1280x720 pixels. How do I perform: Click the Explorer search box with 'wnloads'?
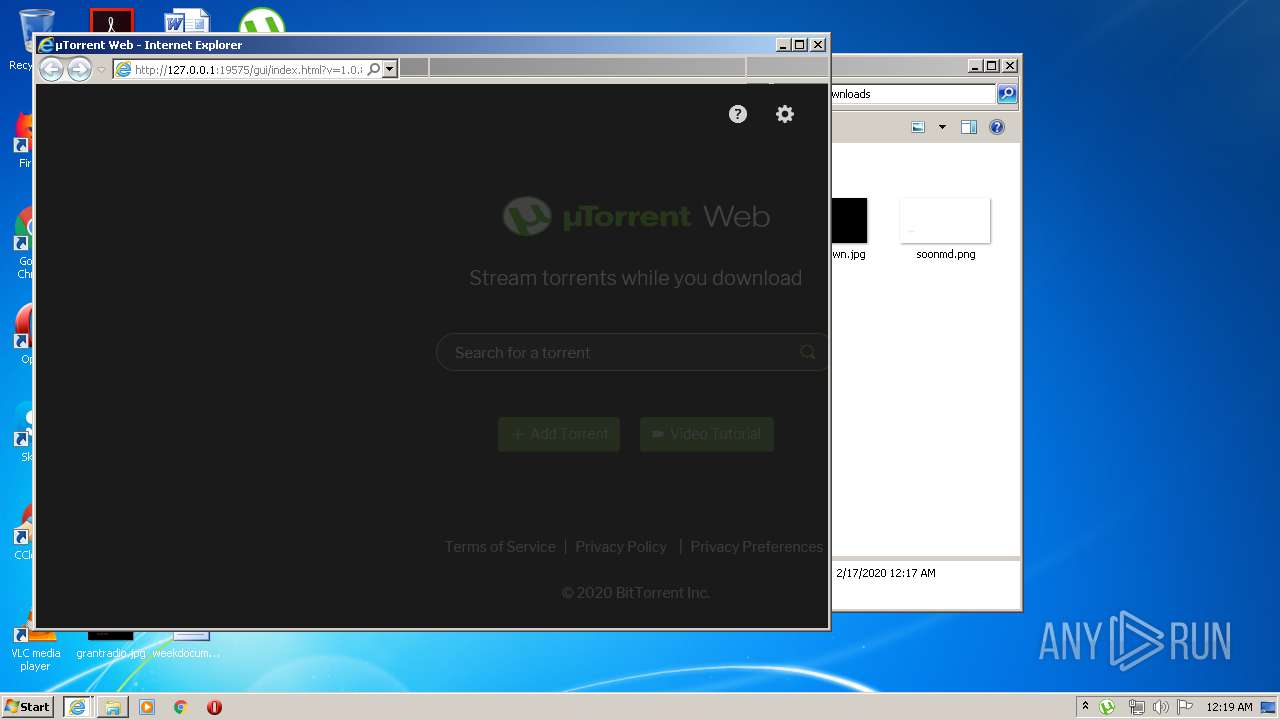coord(912,94)
